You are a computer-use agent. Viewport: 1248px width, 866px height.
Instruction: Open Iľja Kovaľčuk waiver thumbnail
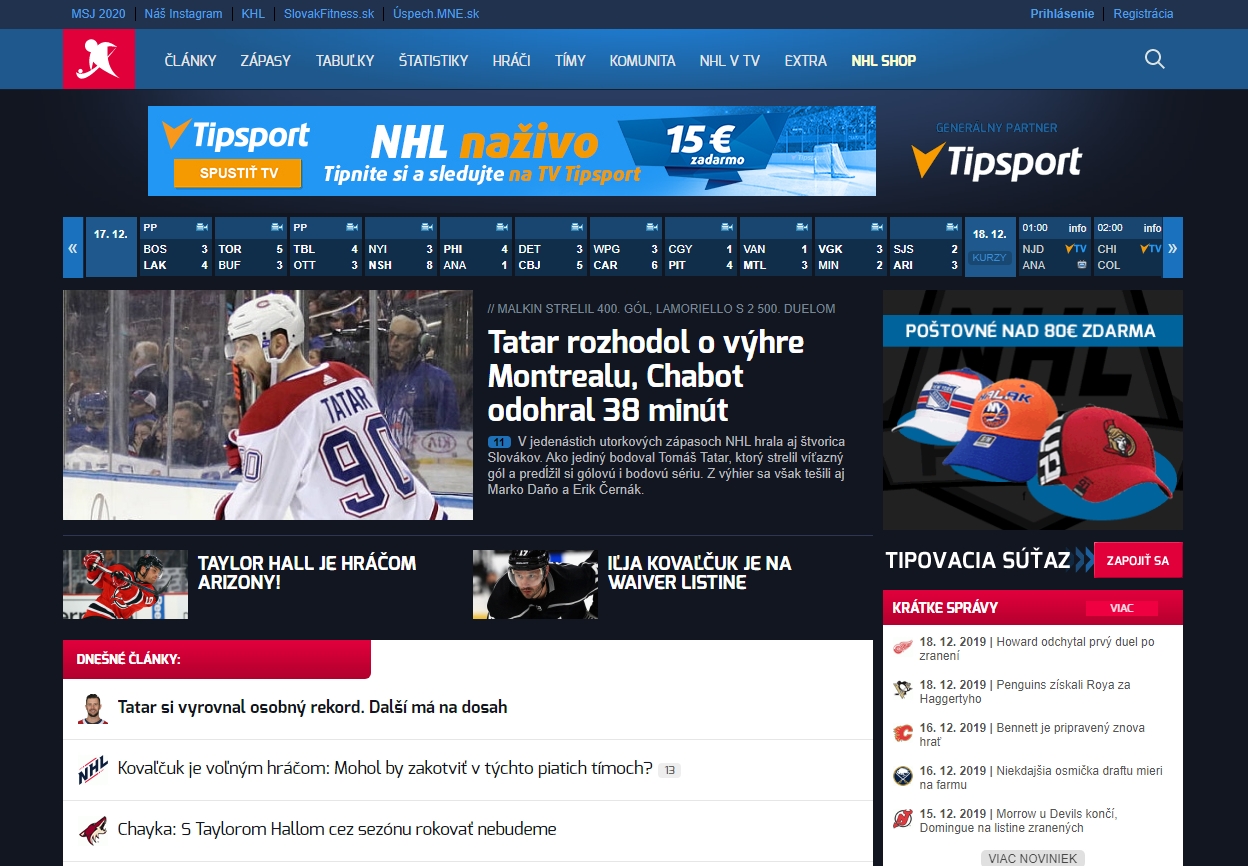[535, 584]
